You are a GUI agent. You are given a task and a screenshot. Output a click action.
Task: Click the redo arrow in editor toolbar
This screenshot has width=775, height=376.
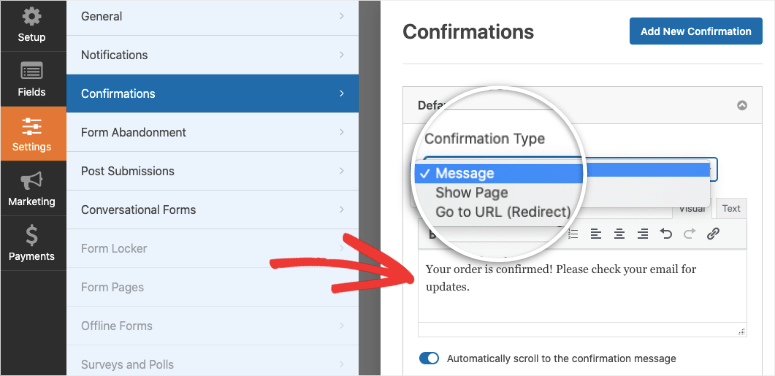tap(689, 234)
